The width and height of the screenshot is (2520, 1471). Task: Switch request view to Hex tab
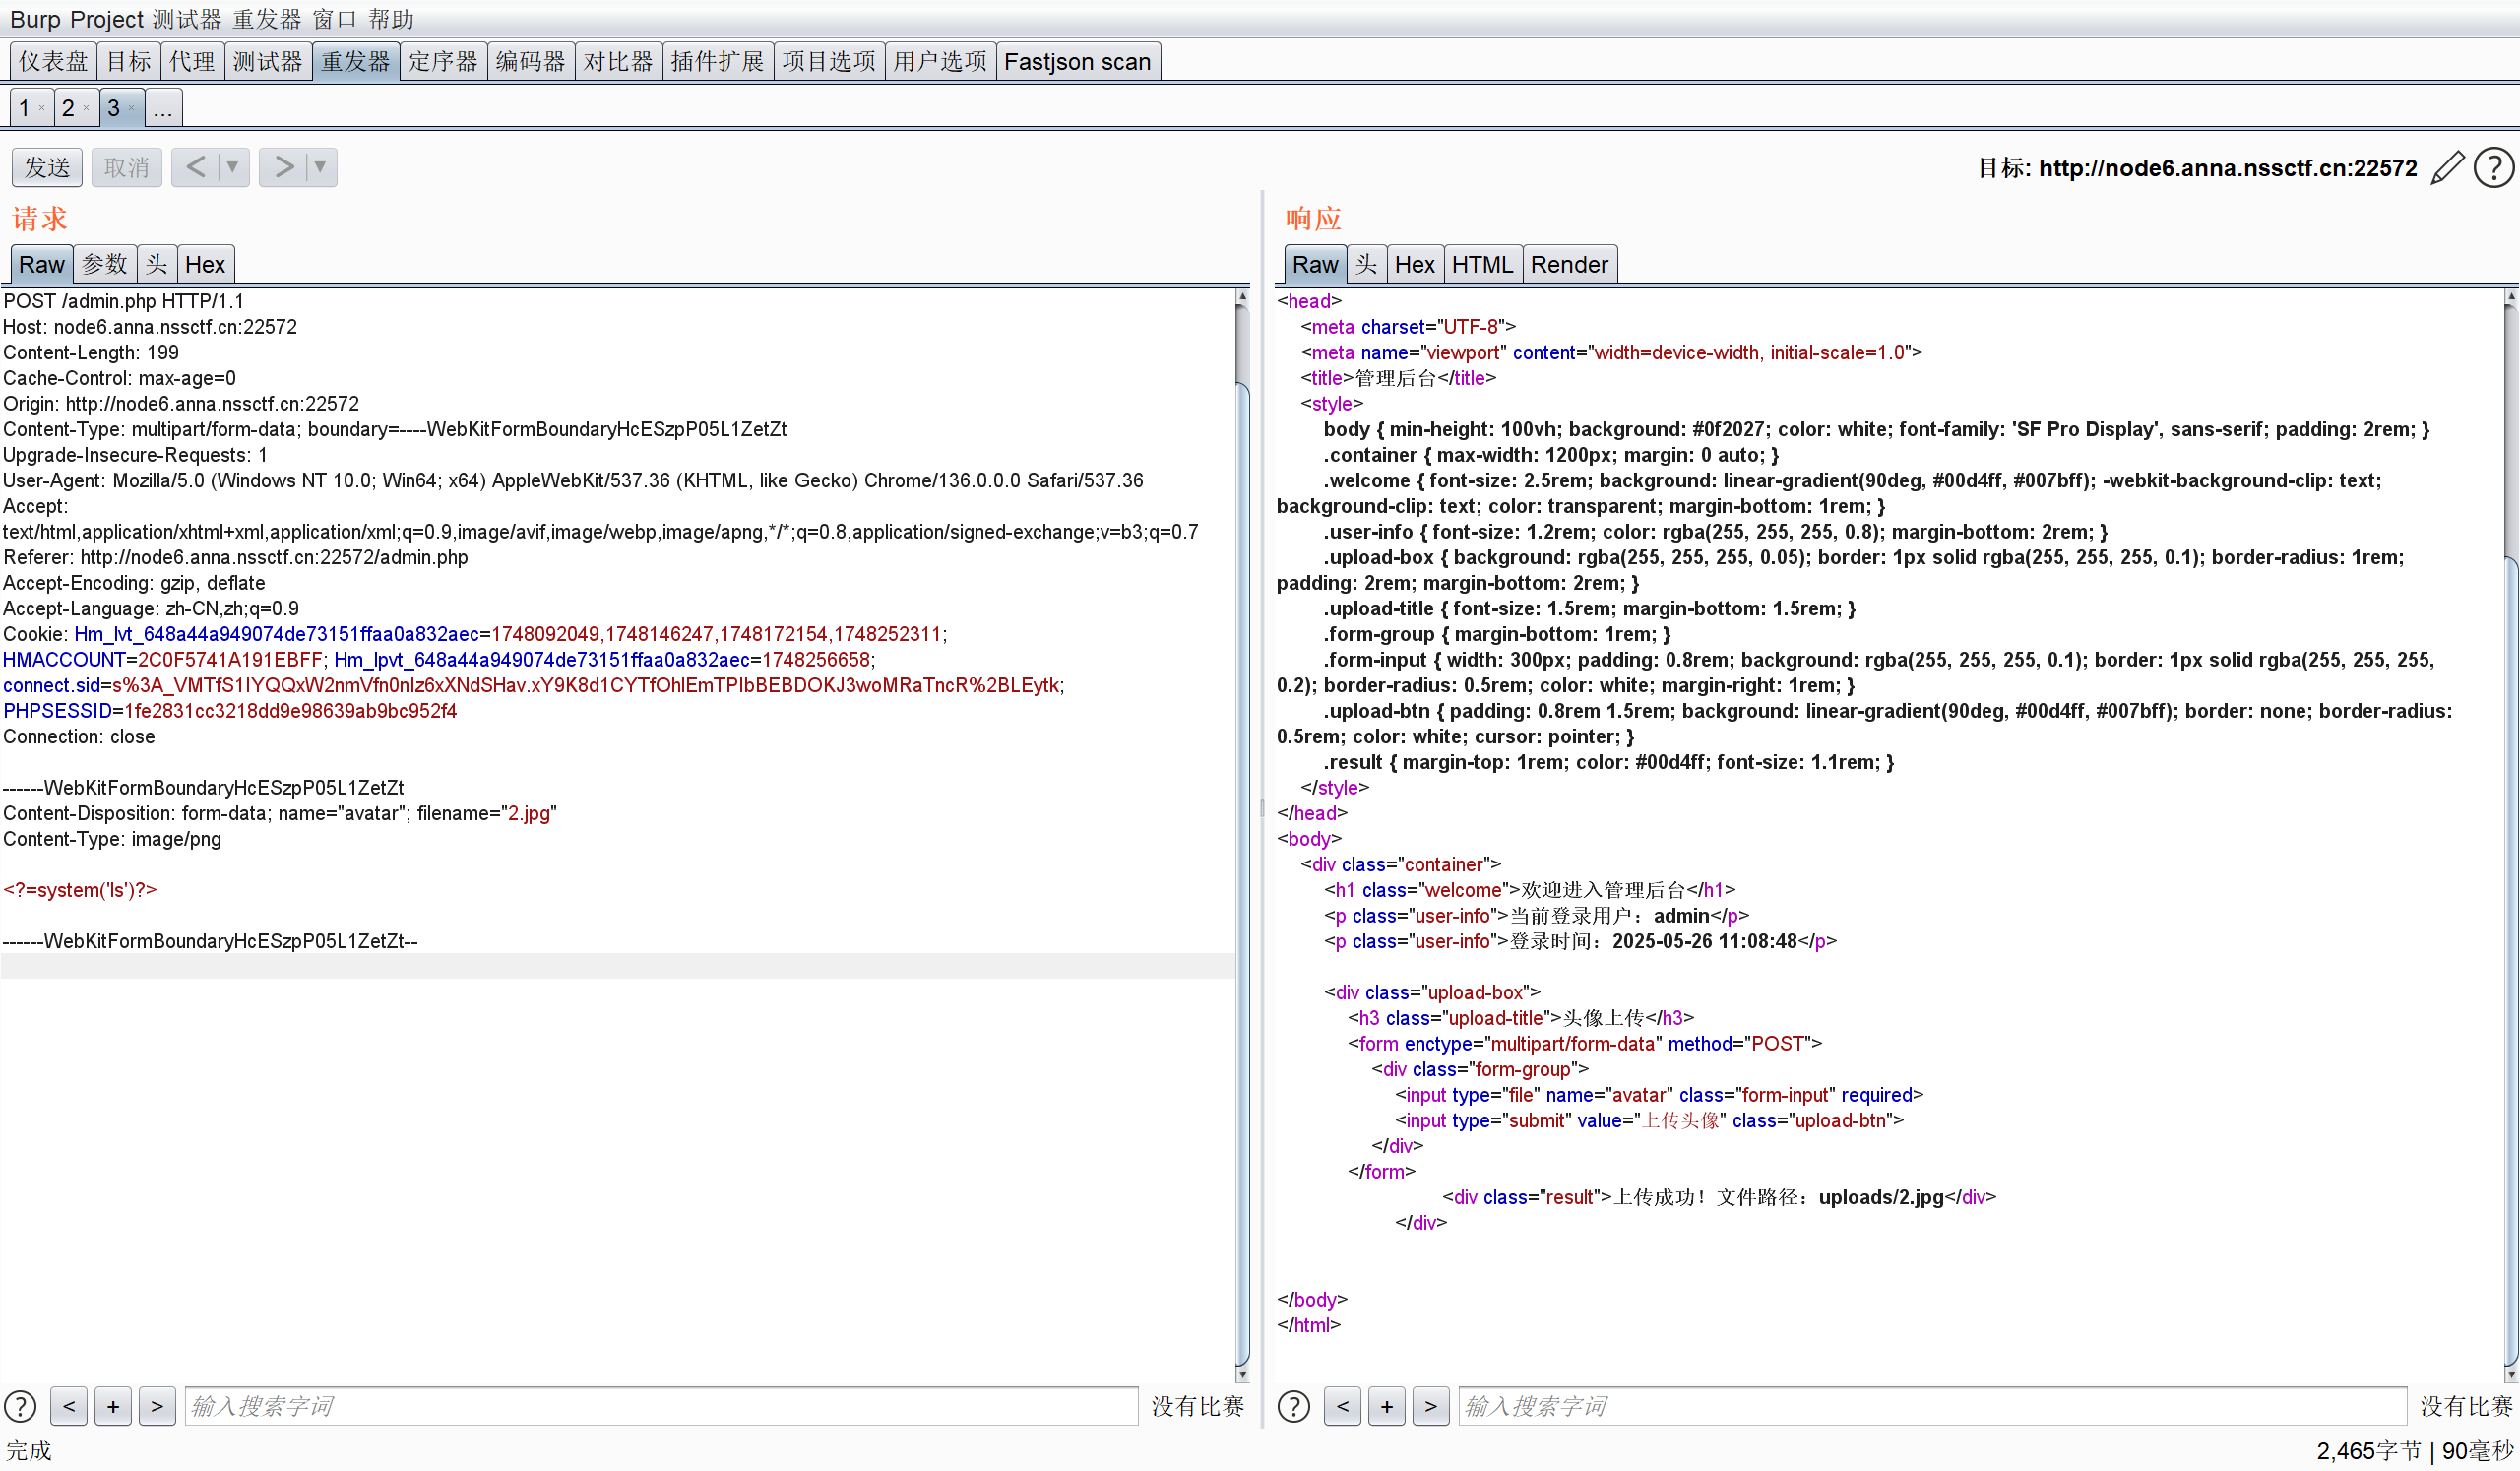click(x=205, y=265)
